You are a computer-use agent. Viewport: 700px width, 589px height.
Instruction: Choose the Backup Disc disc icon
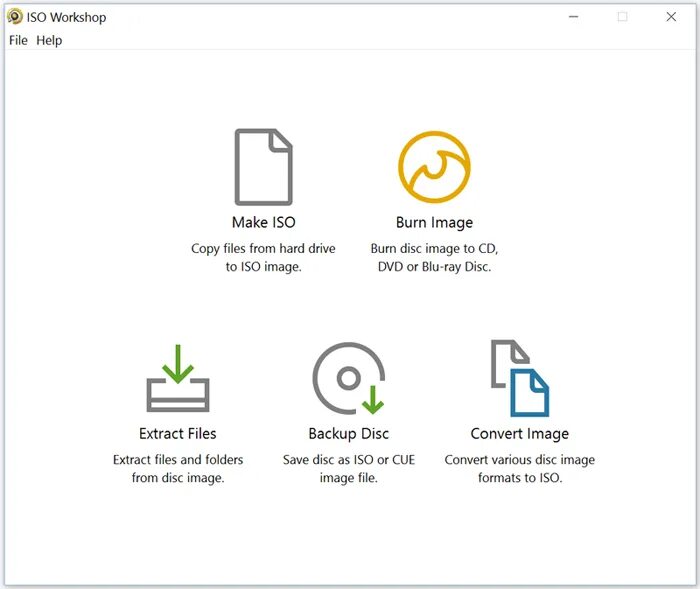point(349,378)
